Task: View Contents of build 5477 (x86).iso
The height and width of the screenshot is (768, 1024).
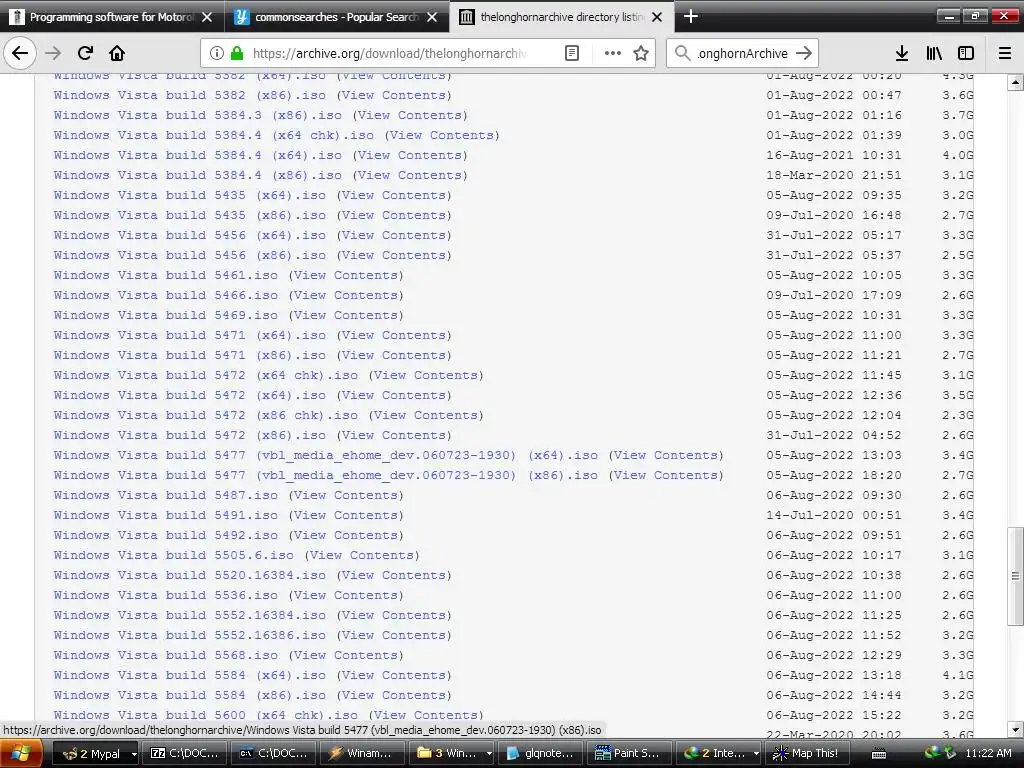Action: [666, 475]
